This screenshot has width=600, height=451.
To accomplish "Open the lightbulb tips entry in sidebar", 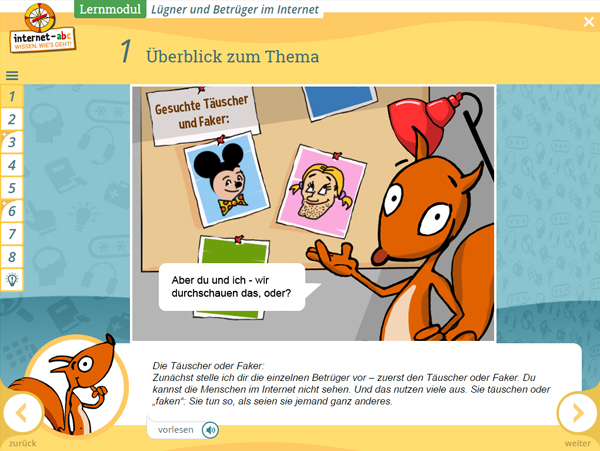I will (x=12, y=280).
